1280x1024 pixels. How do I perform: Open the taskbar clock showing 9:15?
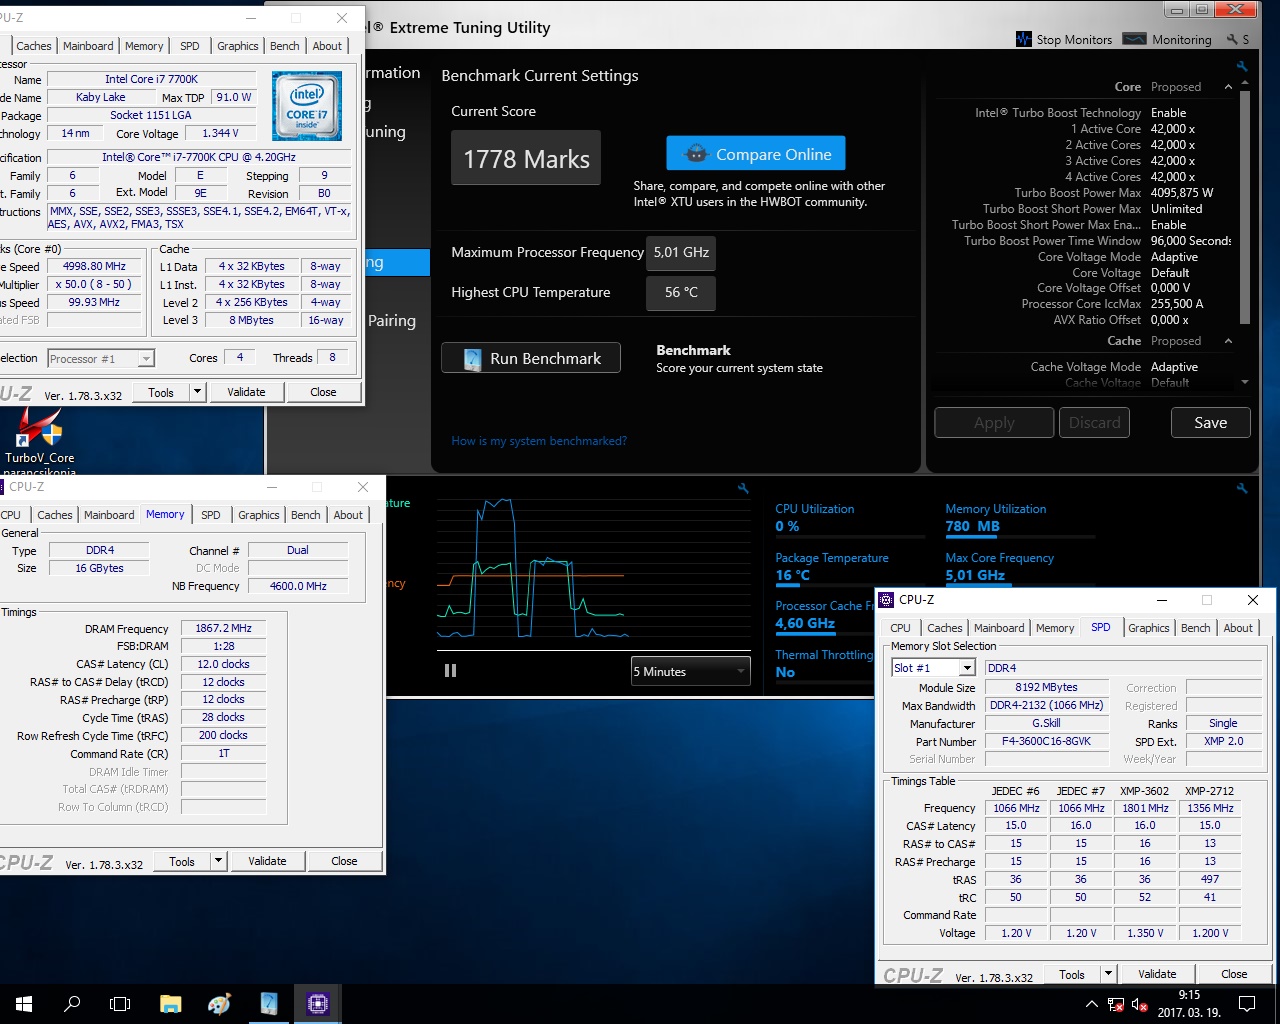tap(1190, 1003)
